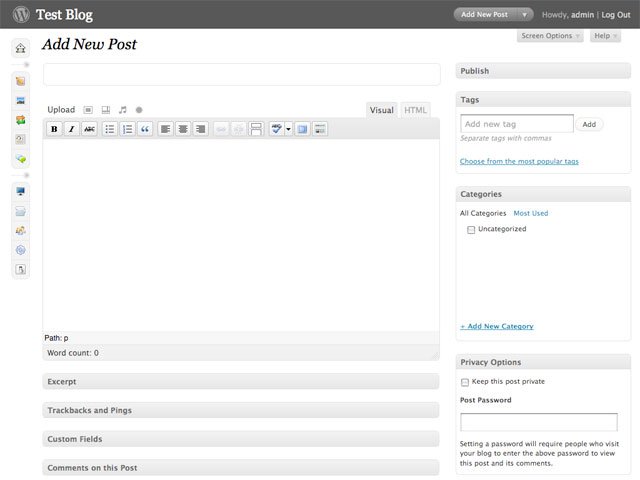Click the Add Media round upload icon

[139, 110]
